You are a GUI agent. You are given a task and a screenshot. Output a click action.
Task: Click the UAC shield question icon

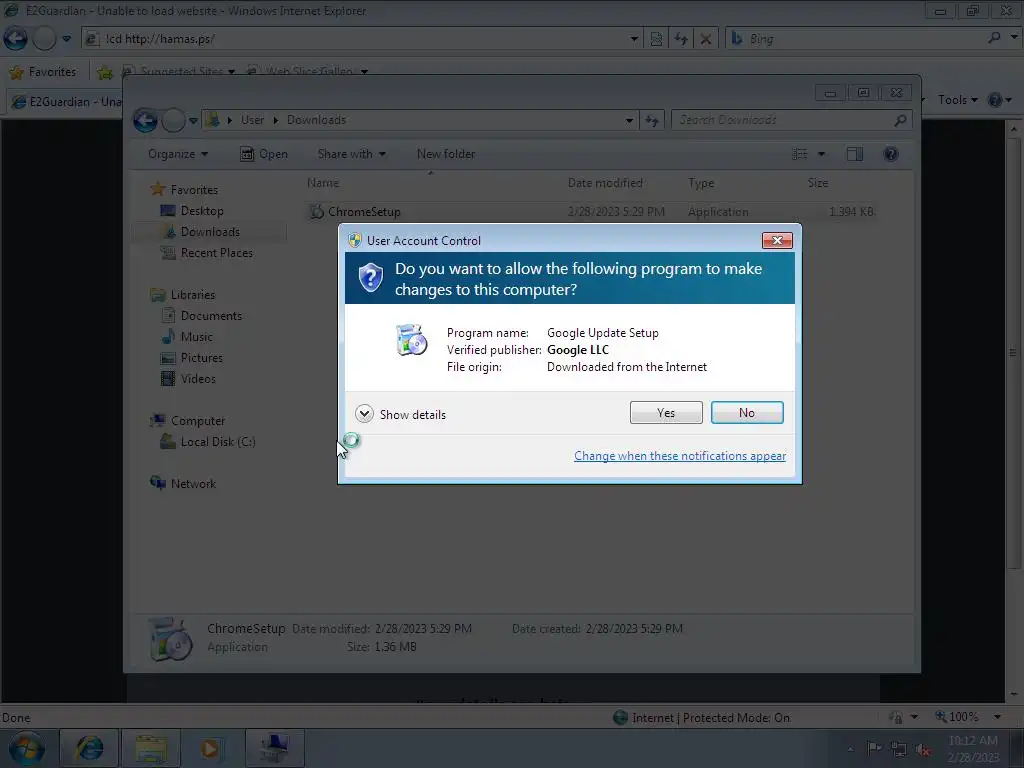[370, 278]
